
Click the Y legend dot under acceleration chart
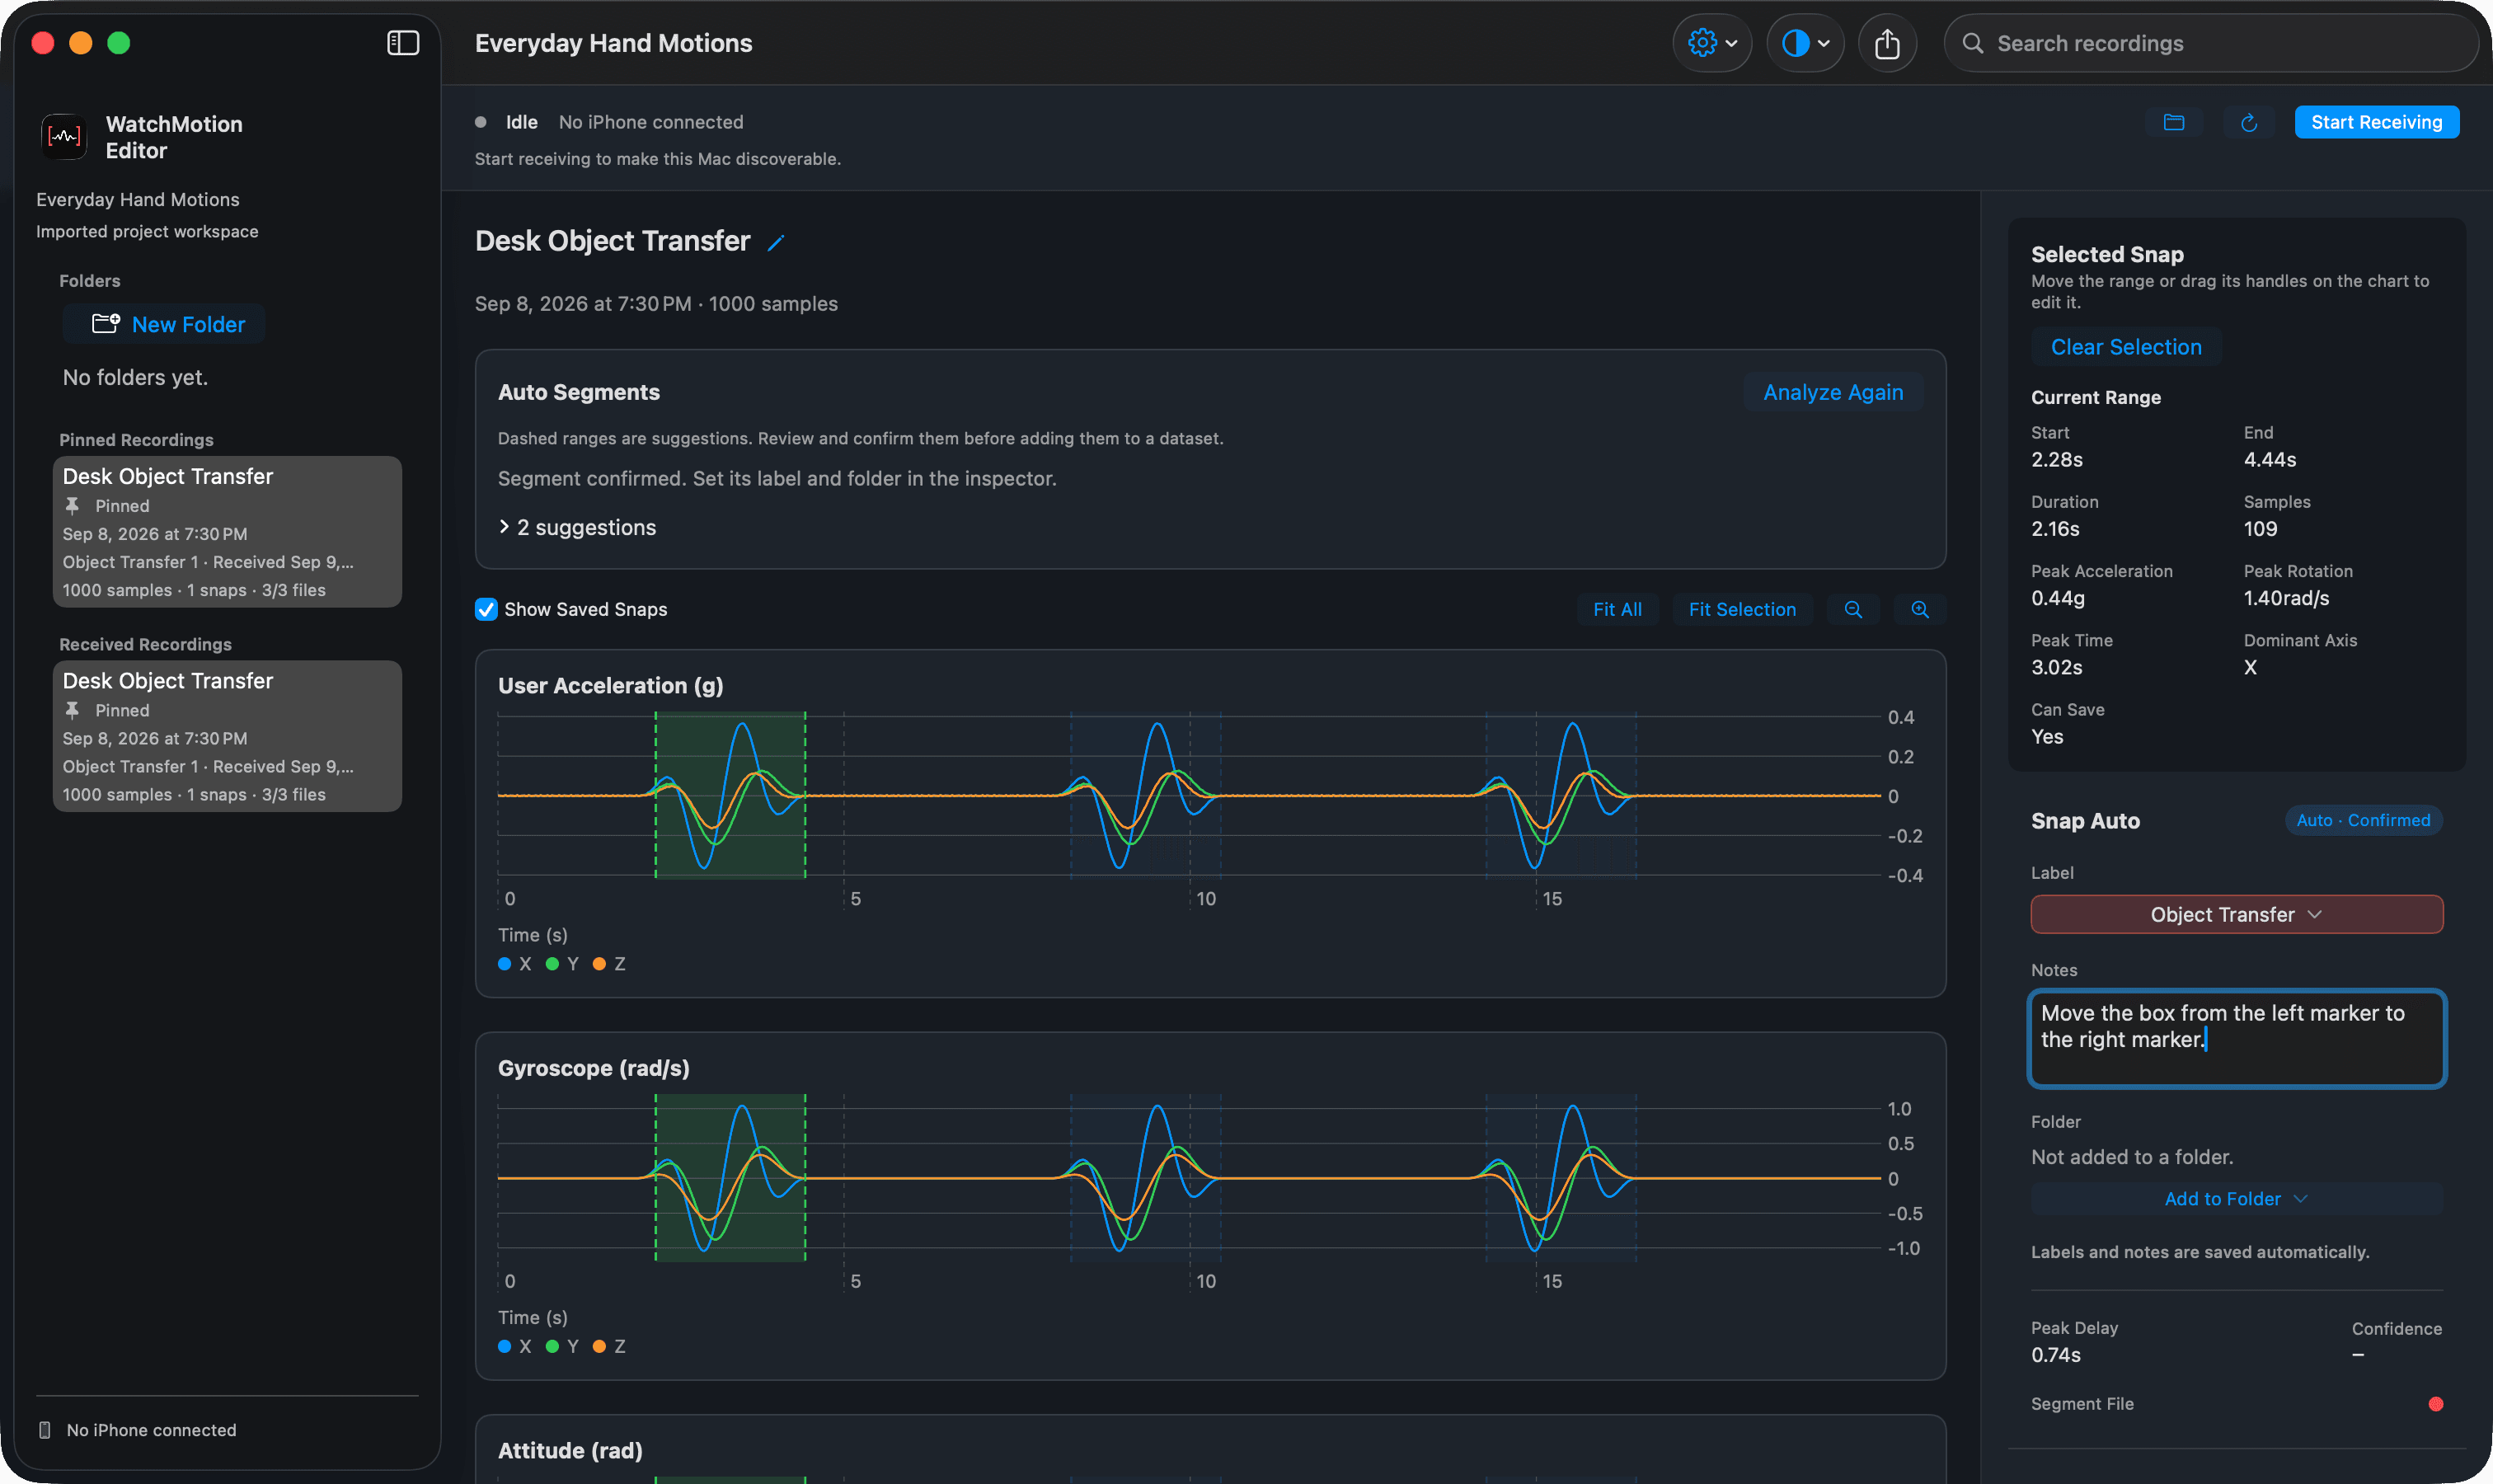pyautogui.click(x=552, y=964)
